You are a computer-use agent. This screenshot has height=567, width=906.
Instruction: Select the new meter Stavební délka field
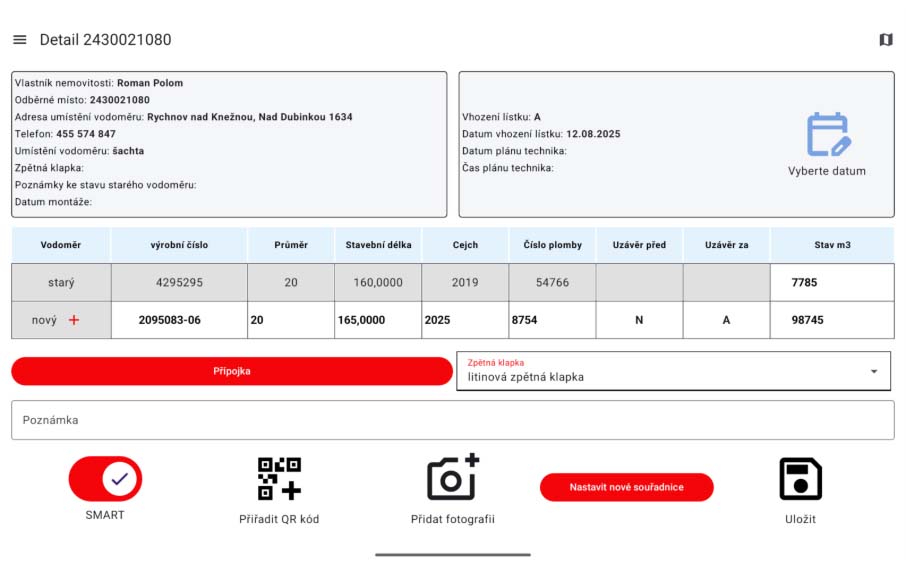pyautogui.click(x=377, y=320)
